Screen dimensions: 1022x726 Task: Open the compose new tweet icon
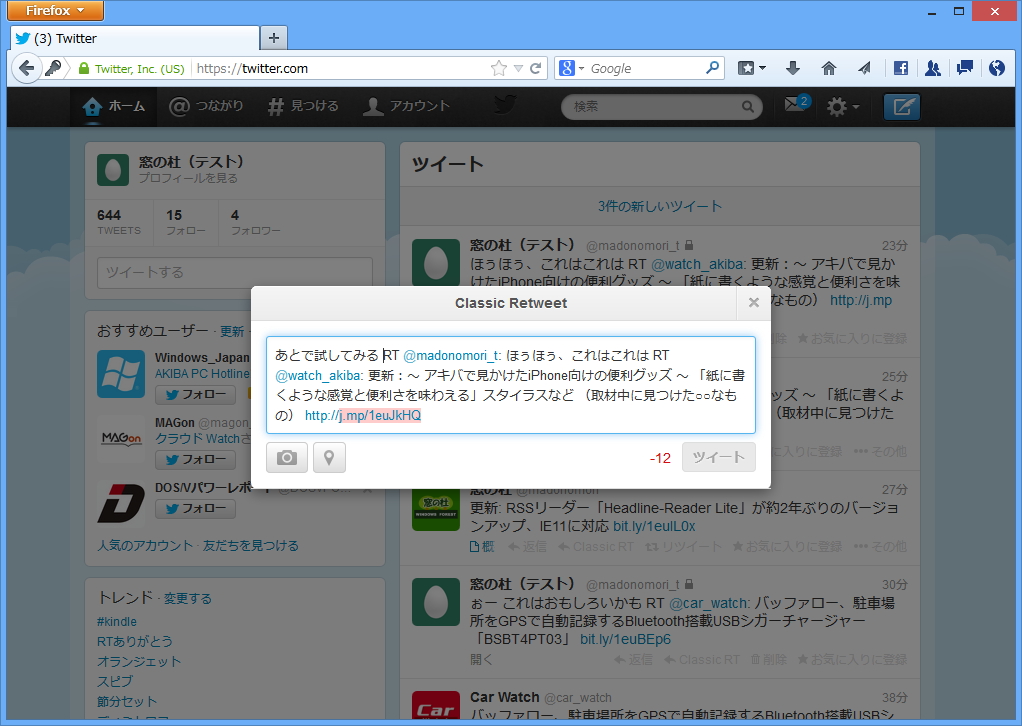pos(901,107)
